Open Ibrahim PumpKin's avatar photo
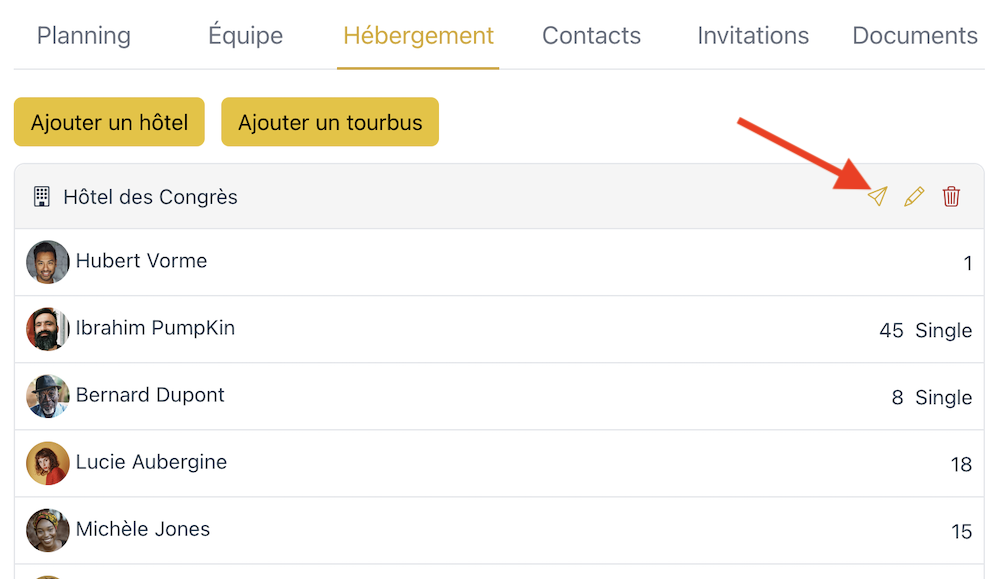1000x579 pixels. coord(47,329)
